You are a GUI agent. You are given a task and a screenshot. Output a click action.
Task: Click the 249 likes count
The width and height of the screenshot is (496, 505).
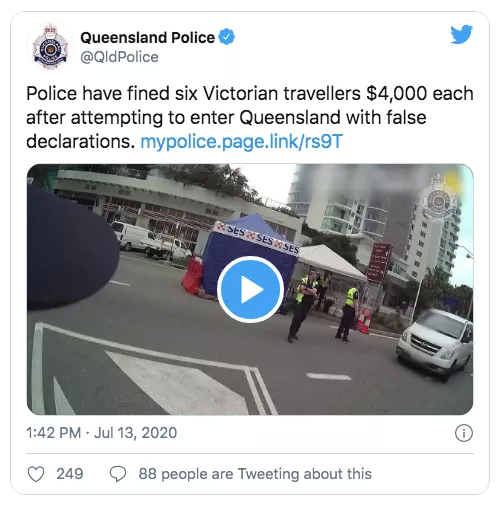[x=70, y=474]
